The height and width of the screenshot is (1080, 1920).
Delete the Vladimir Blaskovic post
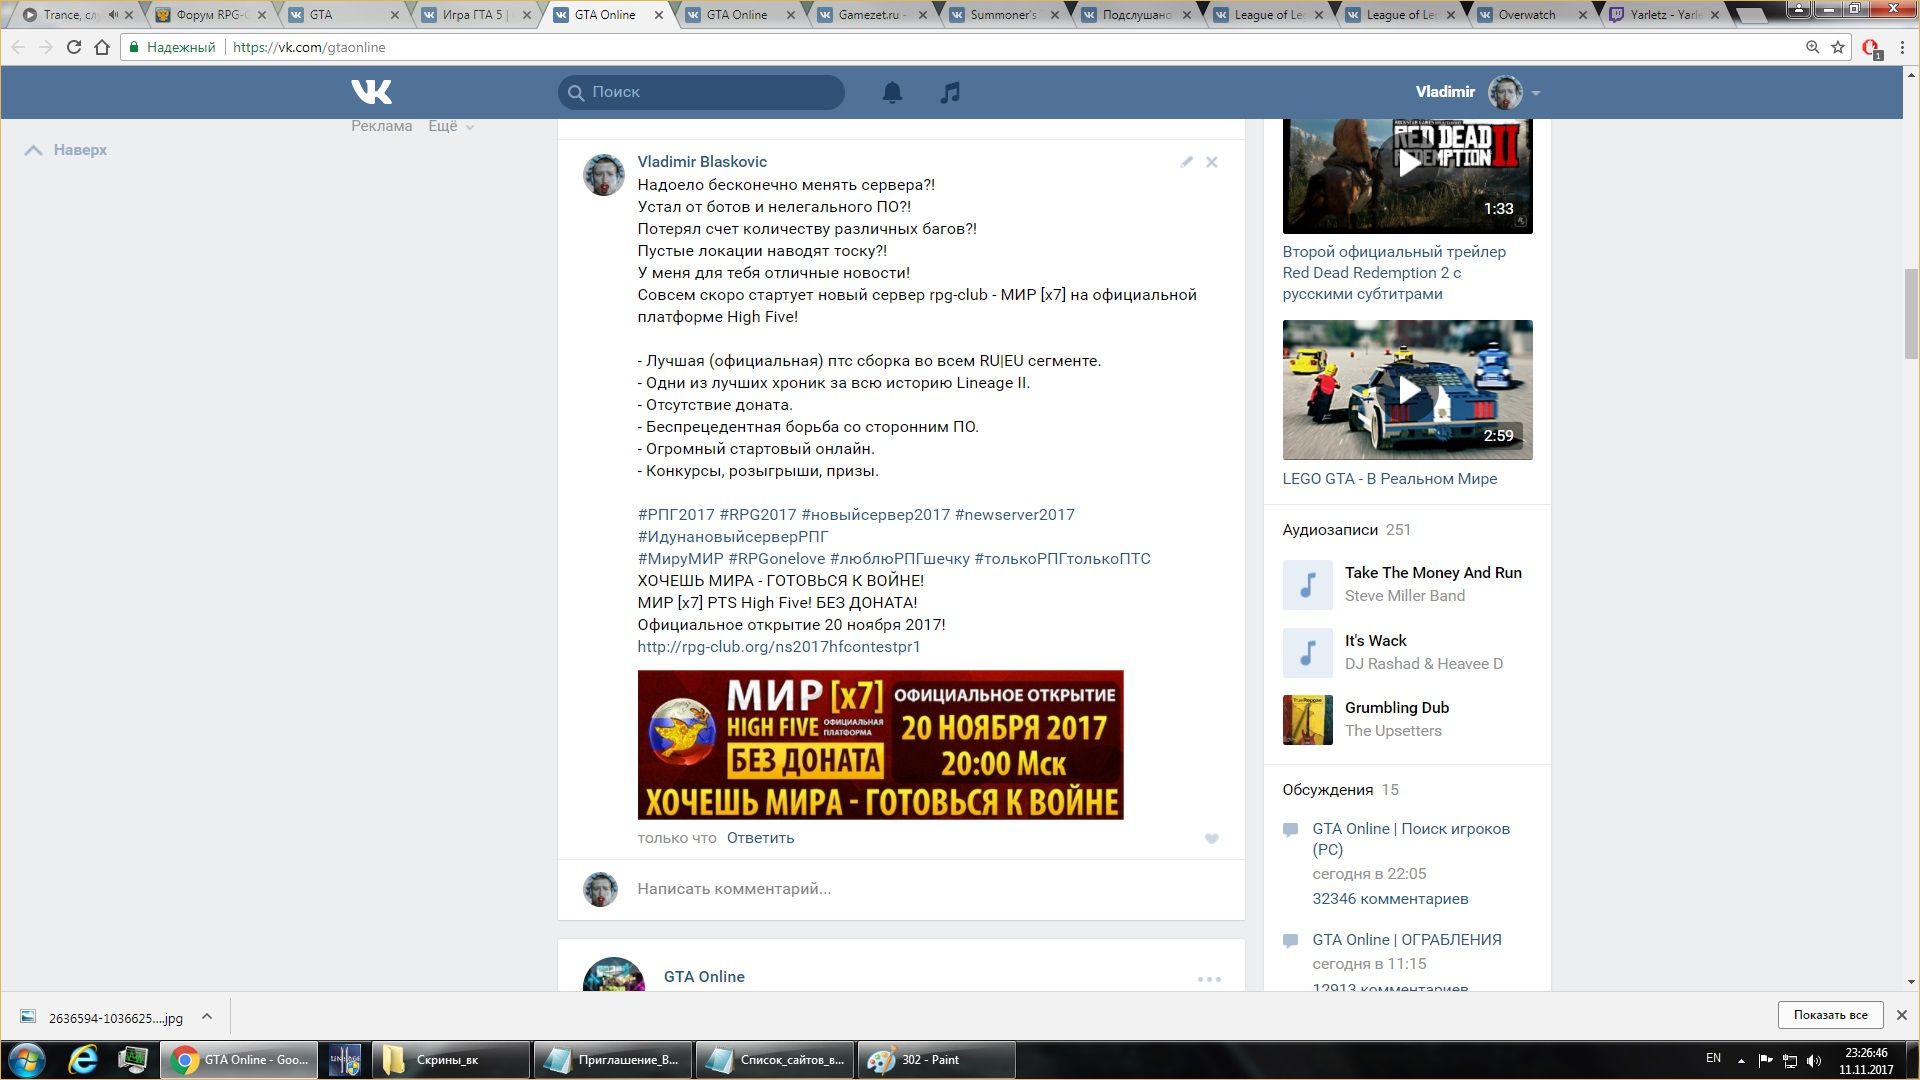tap(1211, 162)
